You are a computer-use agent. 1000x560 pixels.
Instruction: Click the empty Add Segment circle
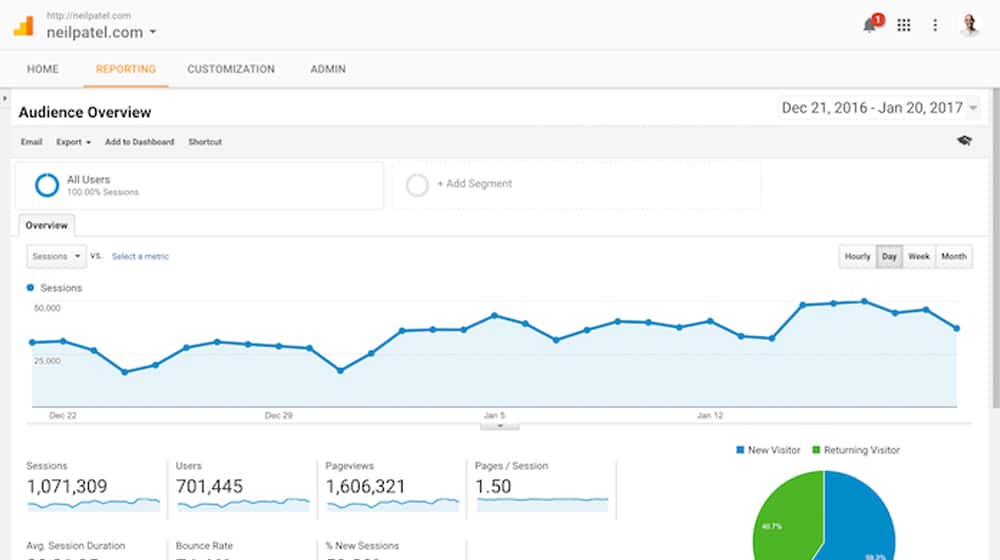(x=417, y=185)
